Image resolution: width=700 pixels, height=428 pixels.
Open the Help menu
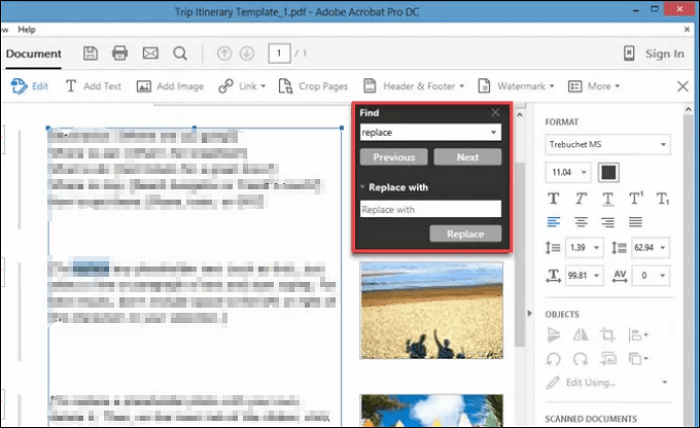point(26,29)
